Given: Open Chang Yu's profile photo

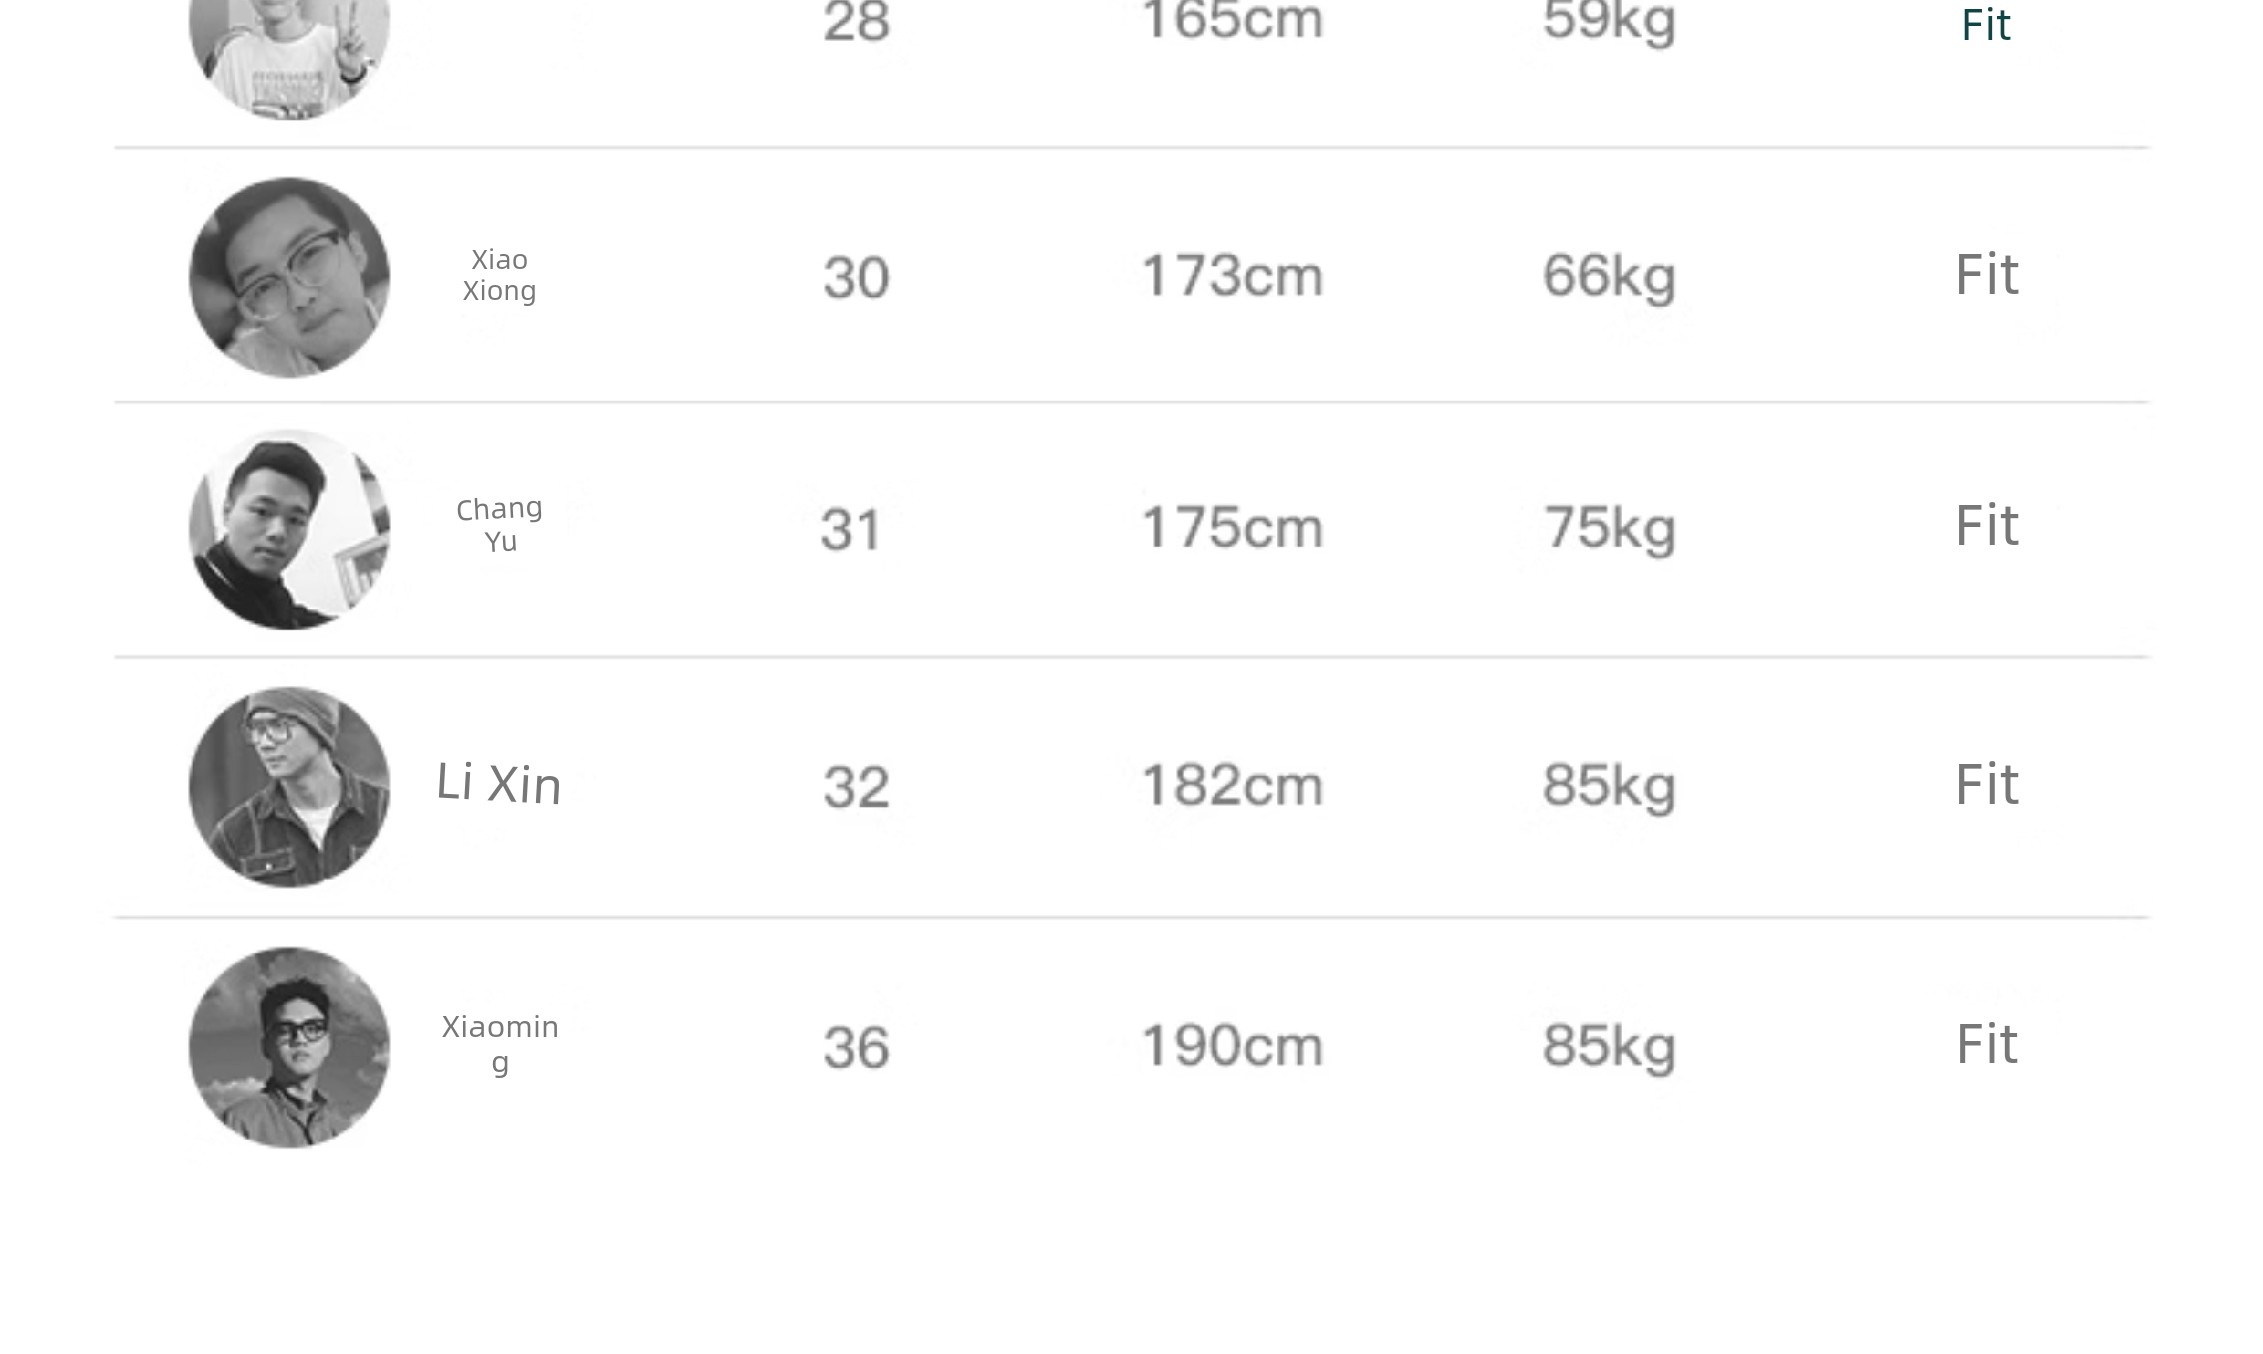Looking at the screenshot, I should [x=290, y=530].
